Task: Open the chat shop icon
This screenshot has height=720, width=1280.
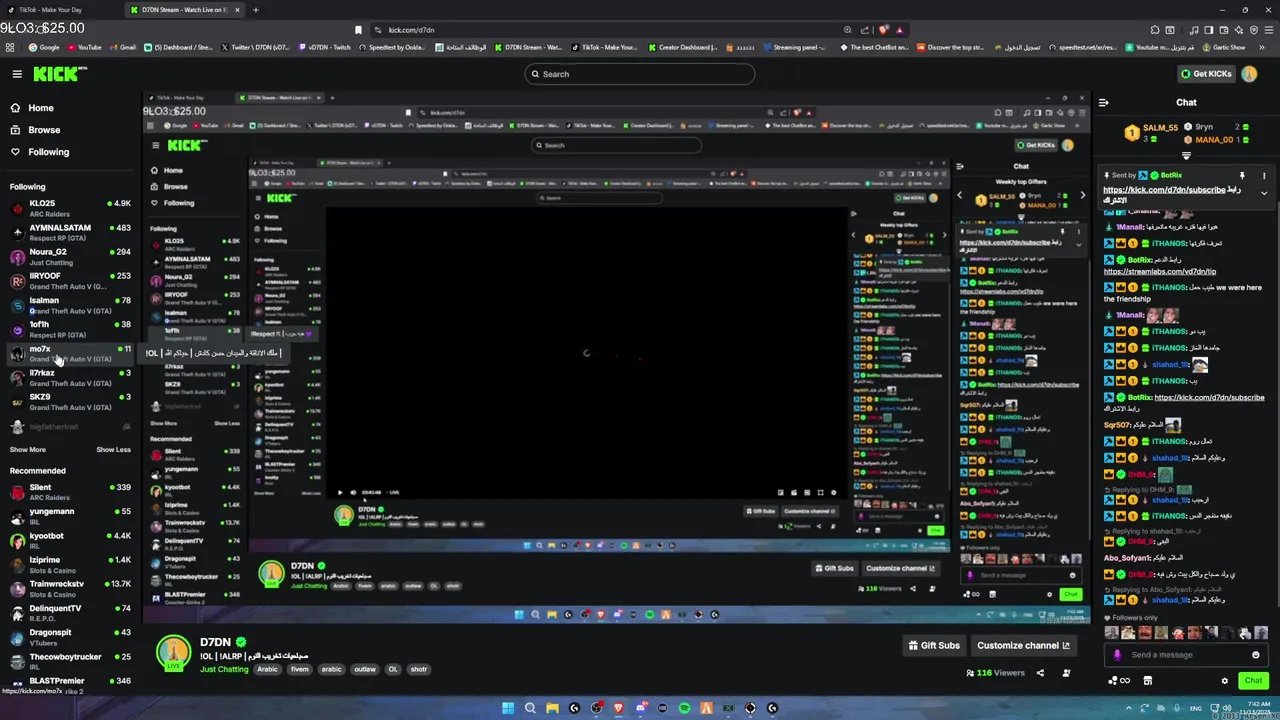Action: (1147, 681)
